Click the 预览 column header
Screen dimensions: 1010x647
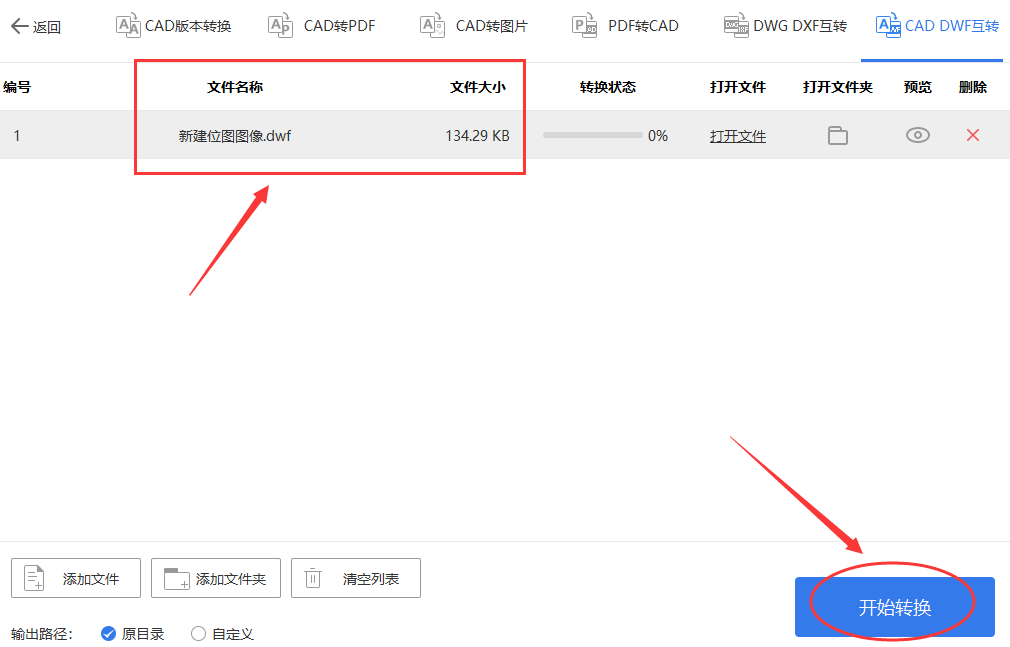pos(917,87)
